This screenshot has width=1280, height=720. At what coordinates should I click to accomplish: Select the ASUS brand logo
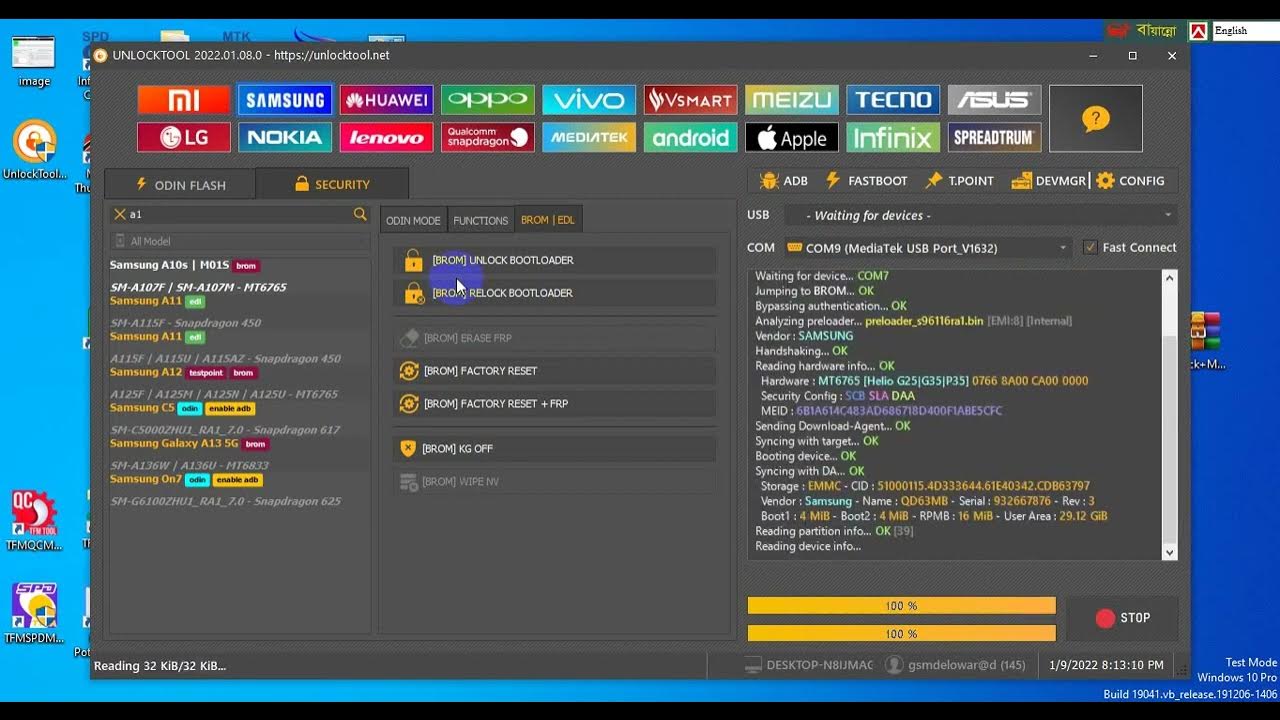point(995,100)
